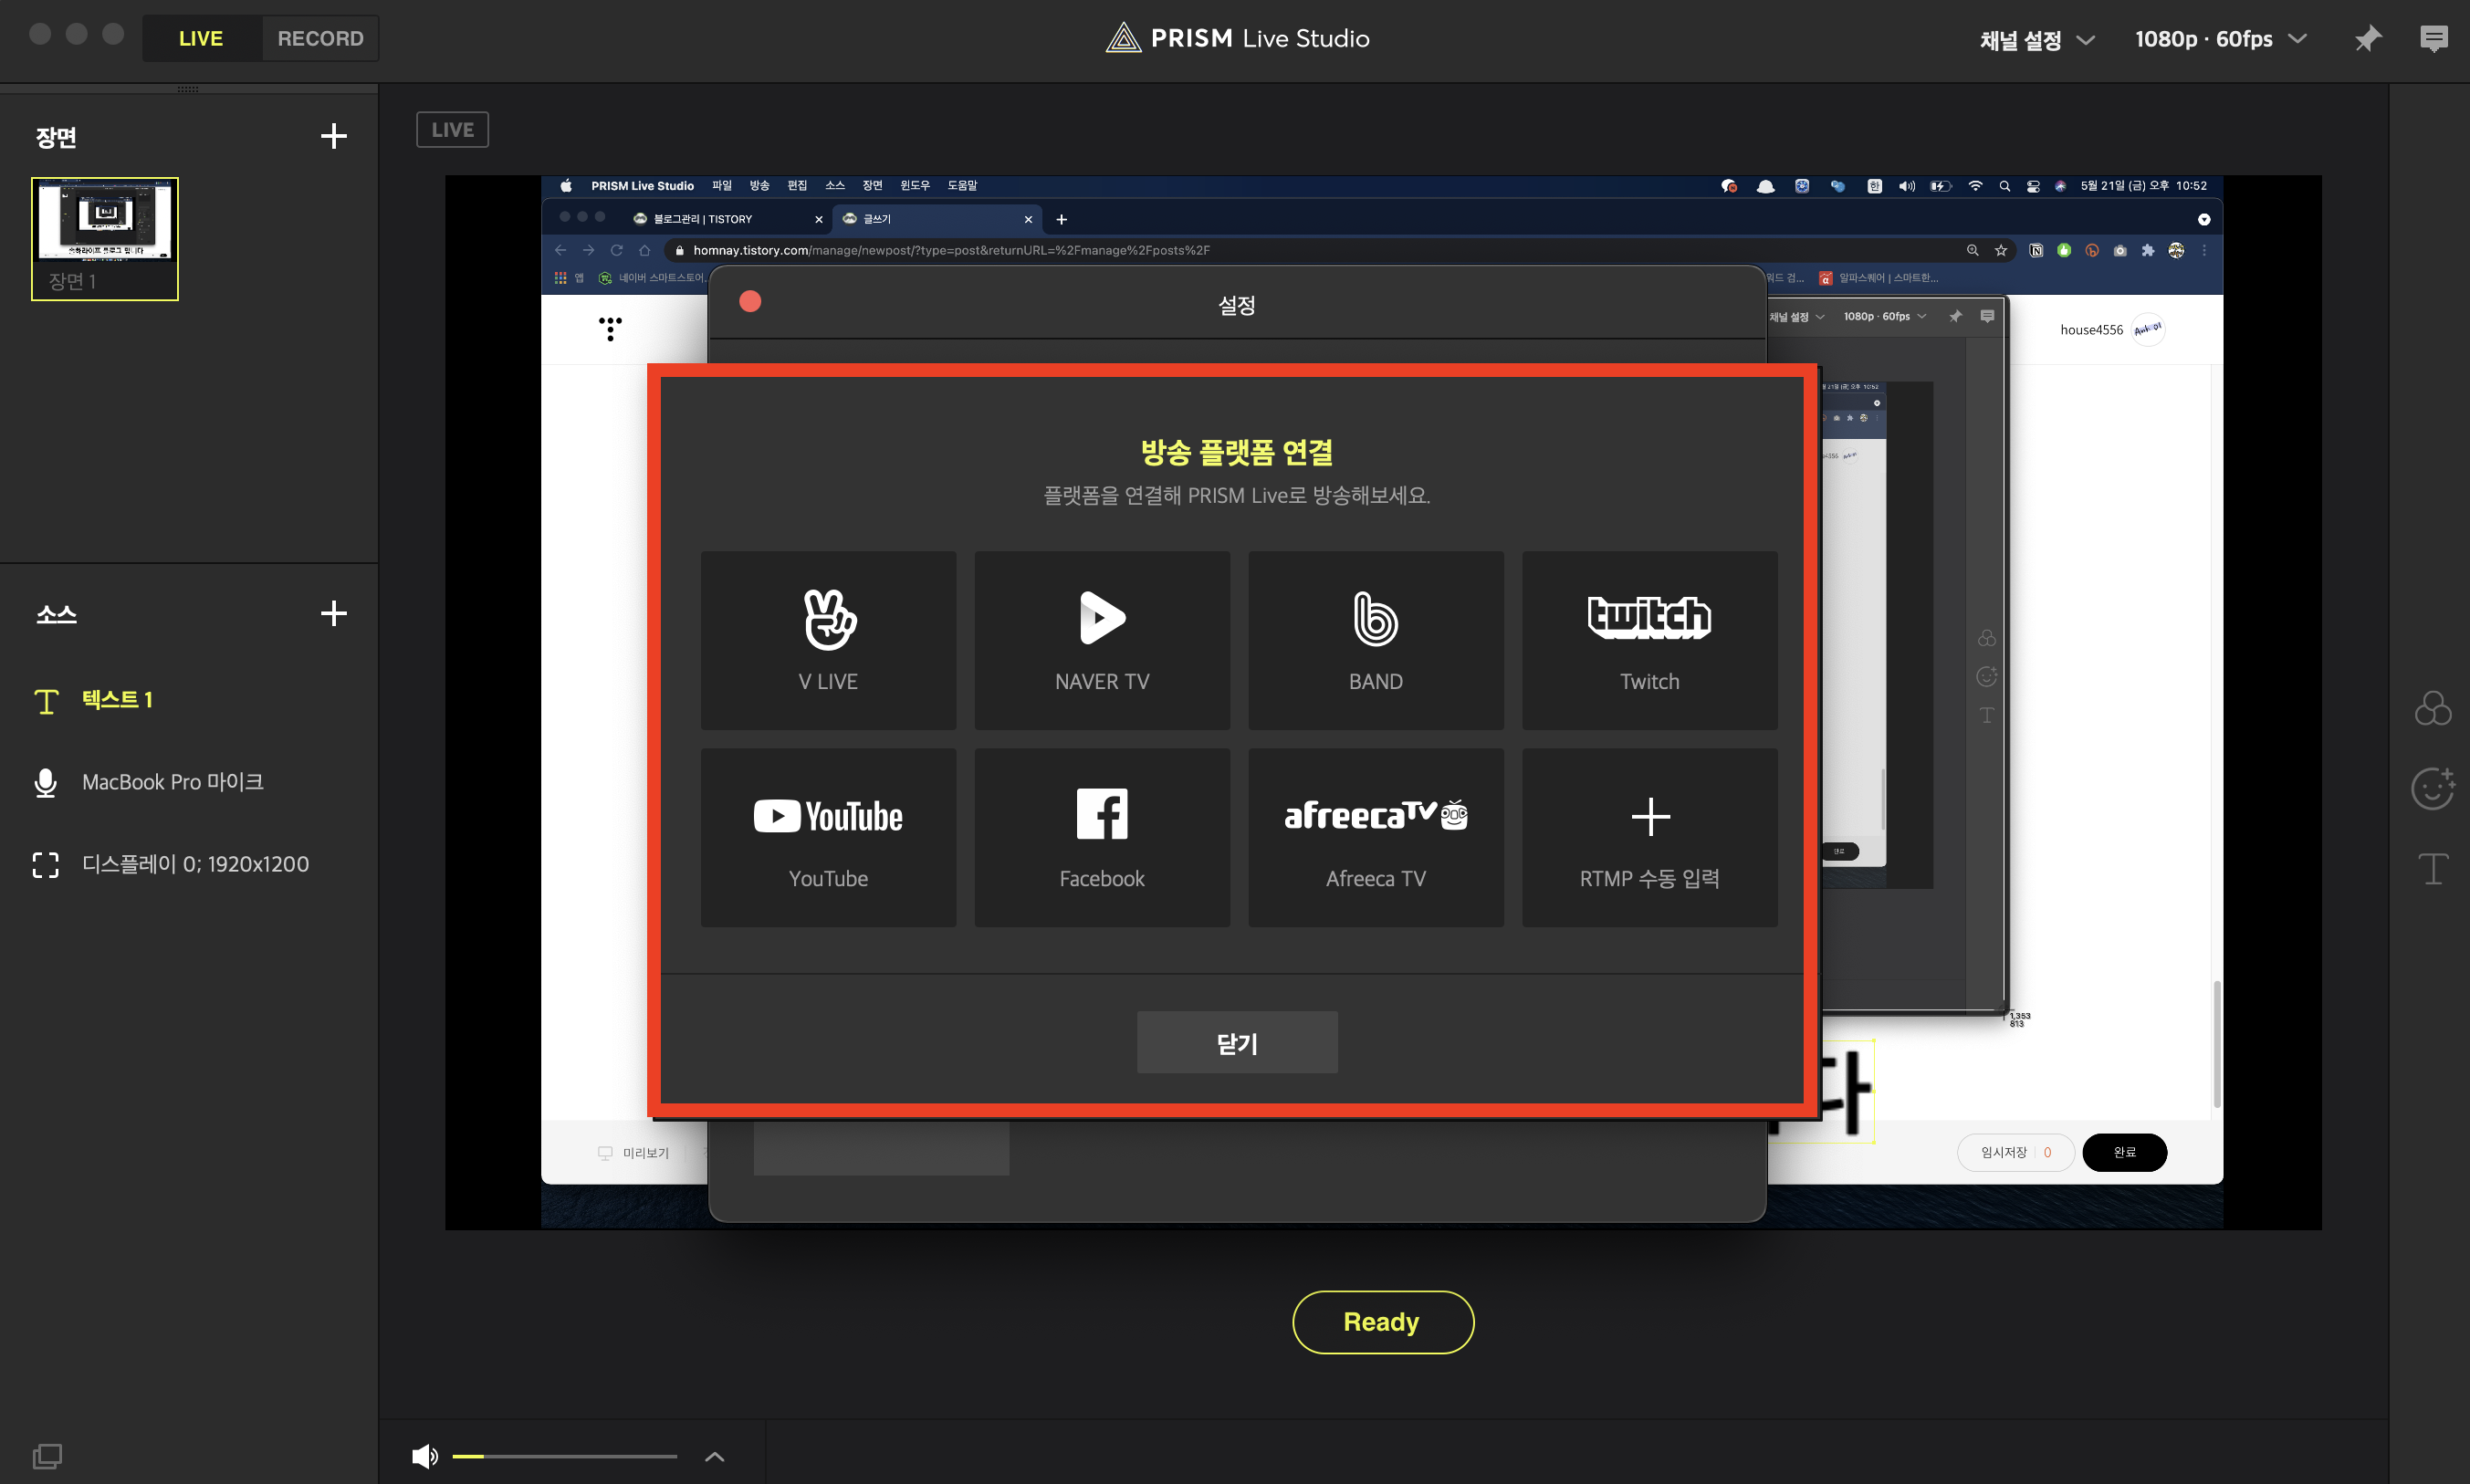The image size is (2470, 1484).
Task: Open the beauty effect overlapping-circles icon on the right sidebar
Action: tap(2432, 709)
